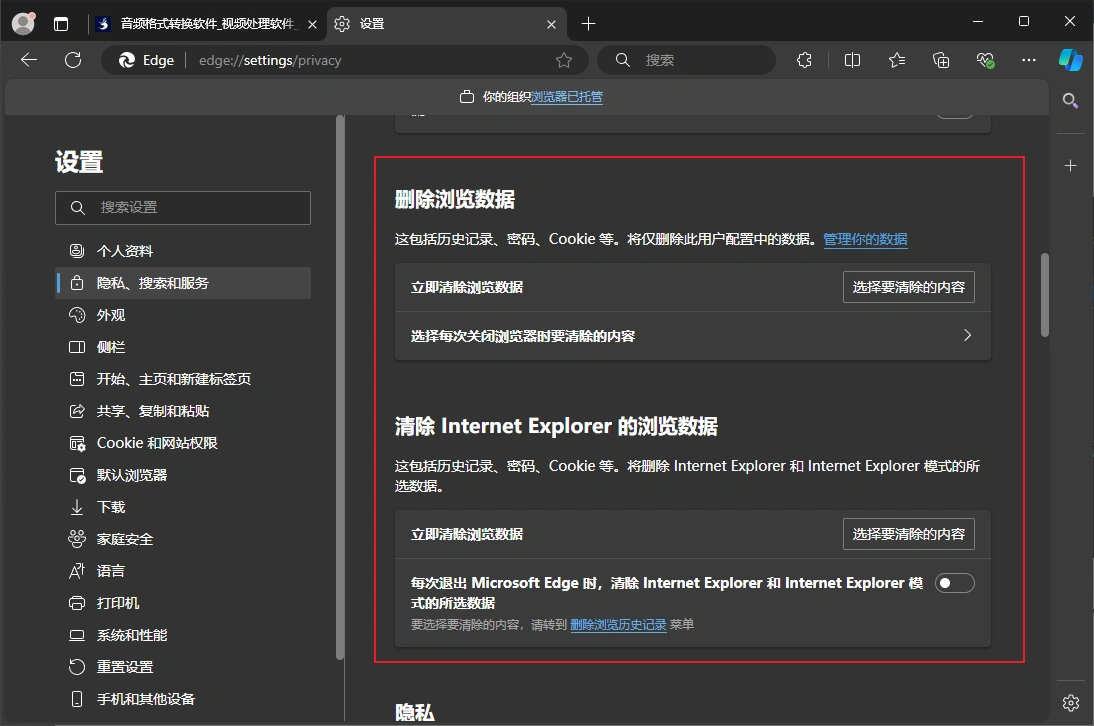Click 管理你的数据 link
Viewport: 1094px width, 726px height.
pyautogui.click(x=865, y=239)
